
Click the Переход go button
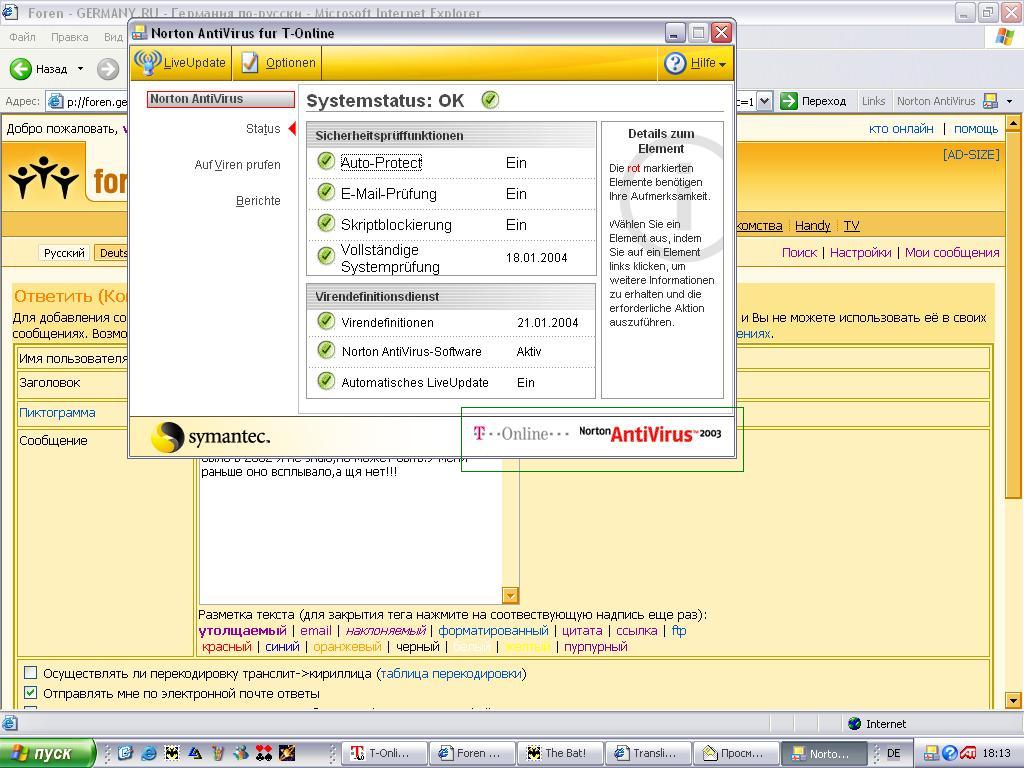[x=813, y=101]
